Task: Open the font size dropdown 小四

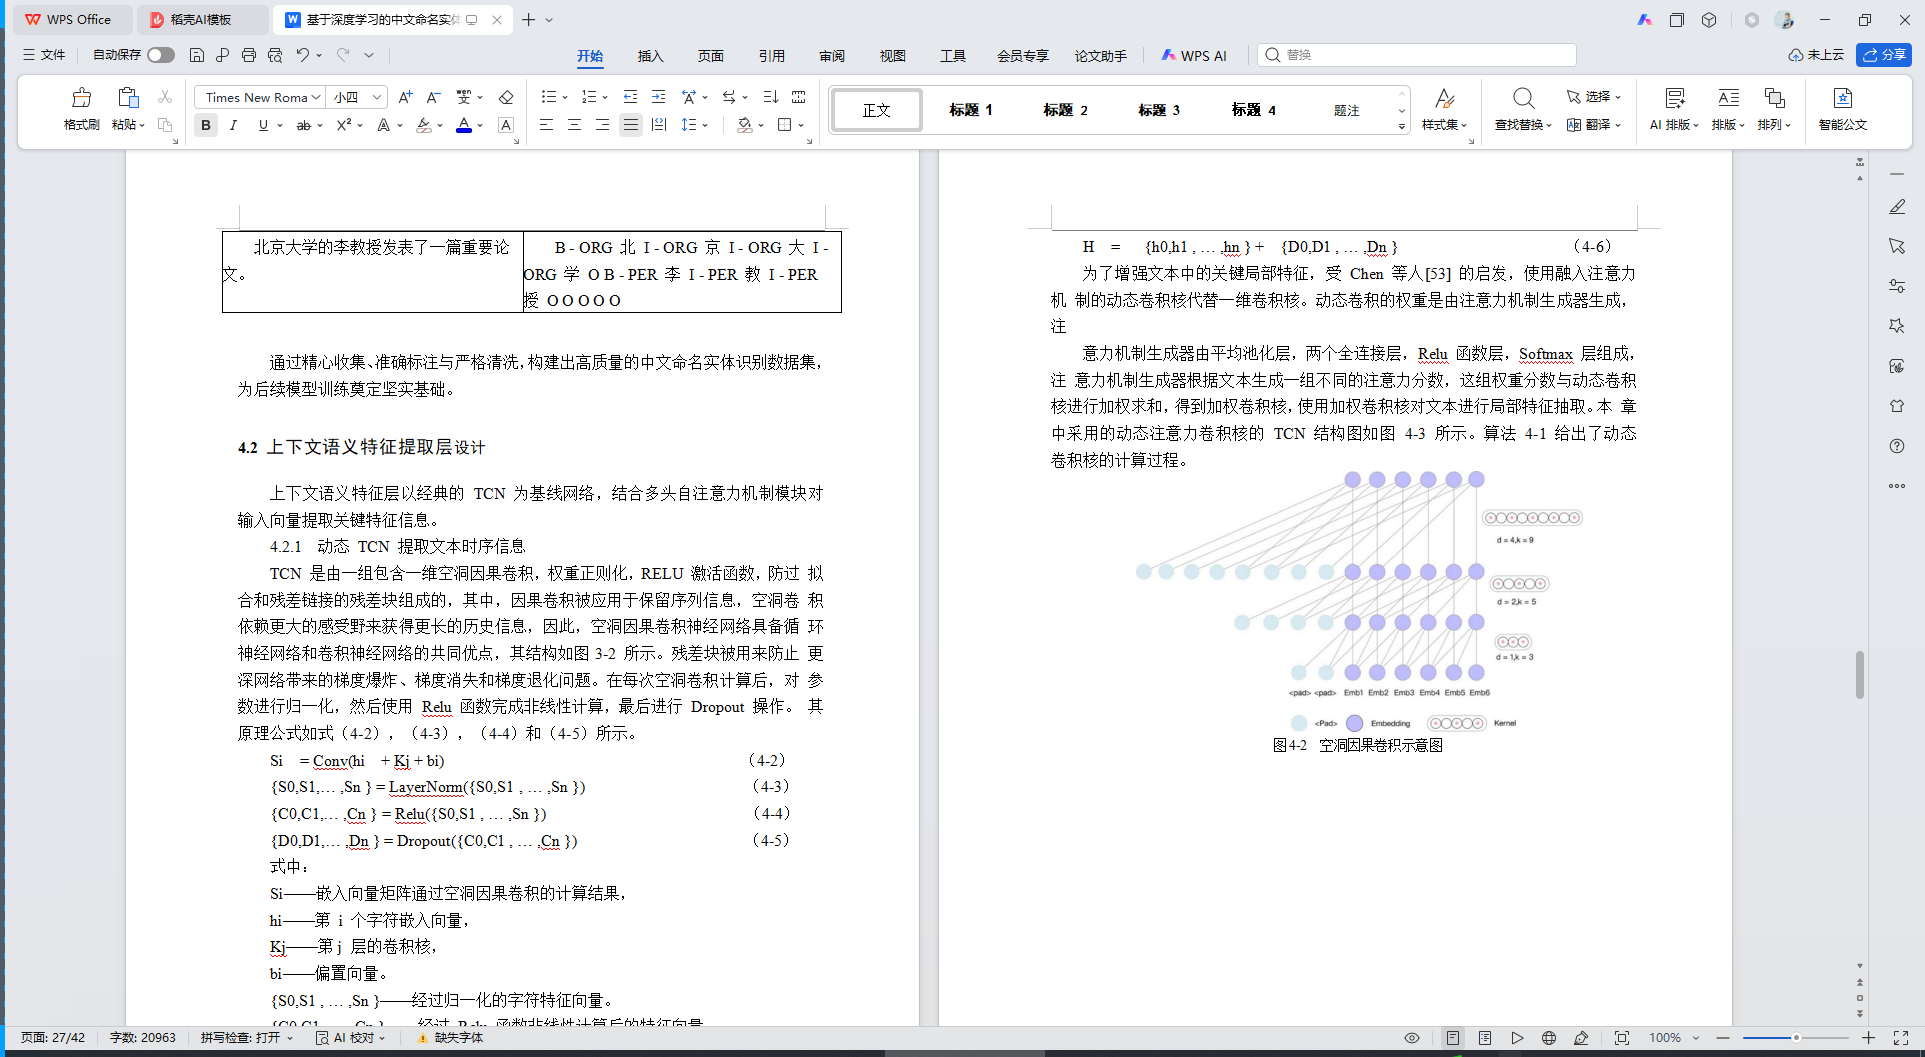Action: point(377,97)
